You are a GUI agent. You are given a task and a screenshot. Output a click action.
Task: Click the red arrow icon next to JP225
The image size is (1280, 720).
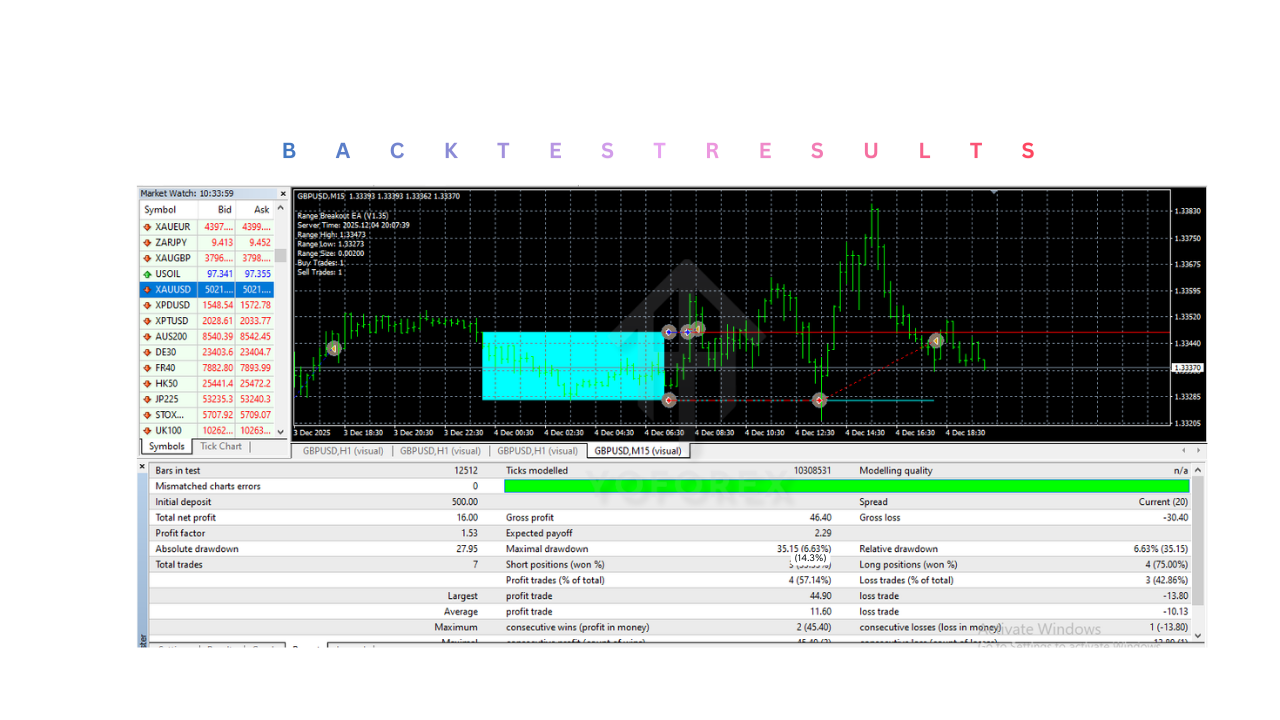[x=148, y=399]
